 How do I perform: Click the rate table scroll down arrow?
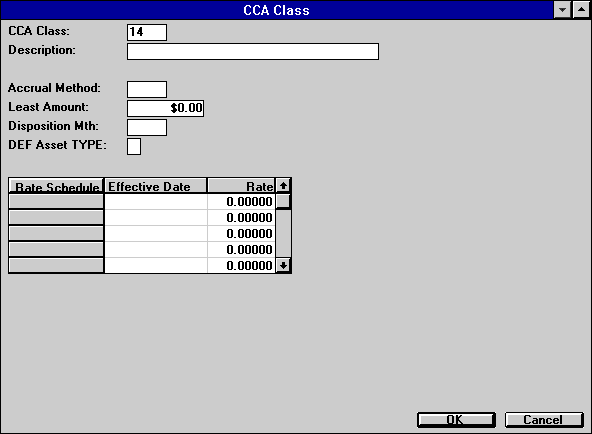click(x=283, y=265)
